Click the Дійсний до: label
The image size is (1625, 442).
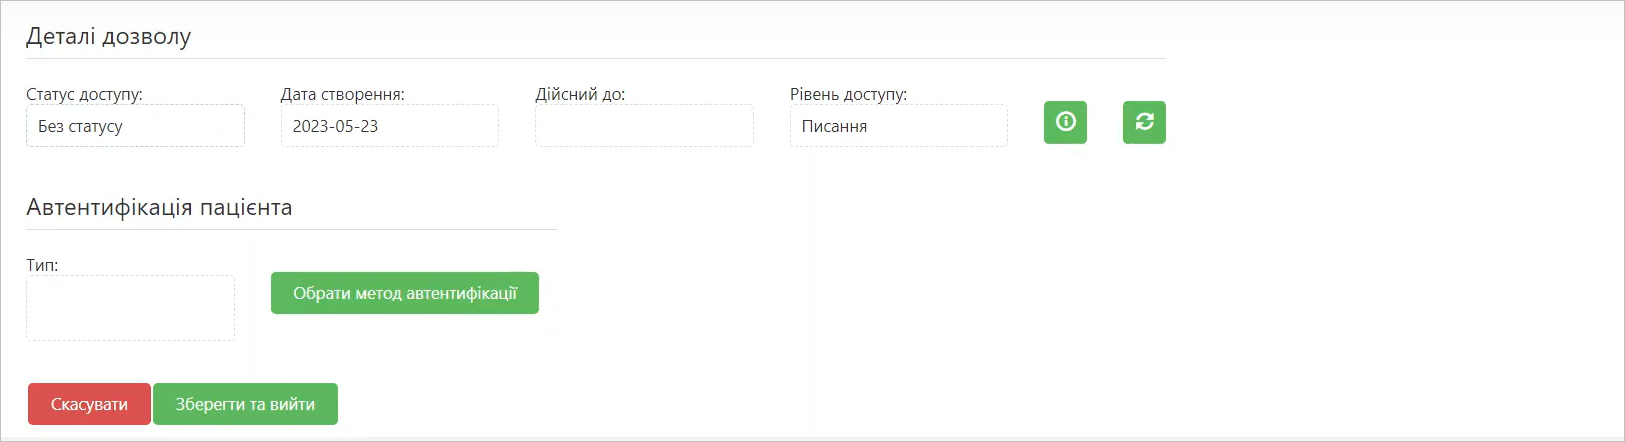(x=580, y=94)
